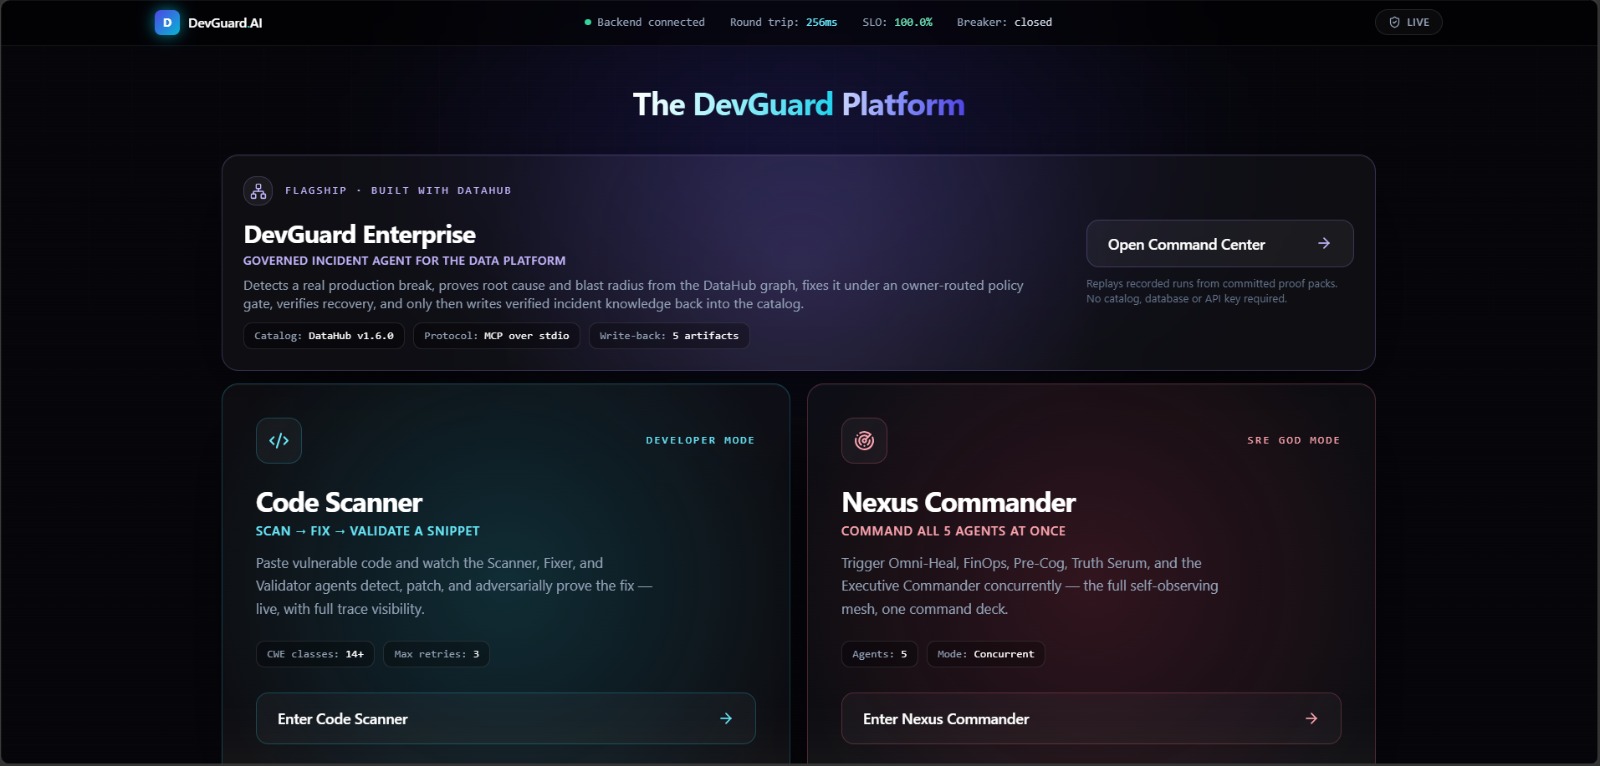
Task: Click the Paste vulnerable code description paragraph
Action: coord(454,586)
